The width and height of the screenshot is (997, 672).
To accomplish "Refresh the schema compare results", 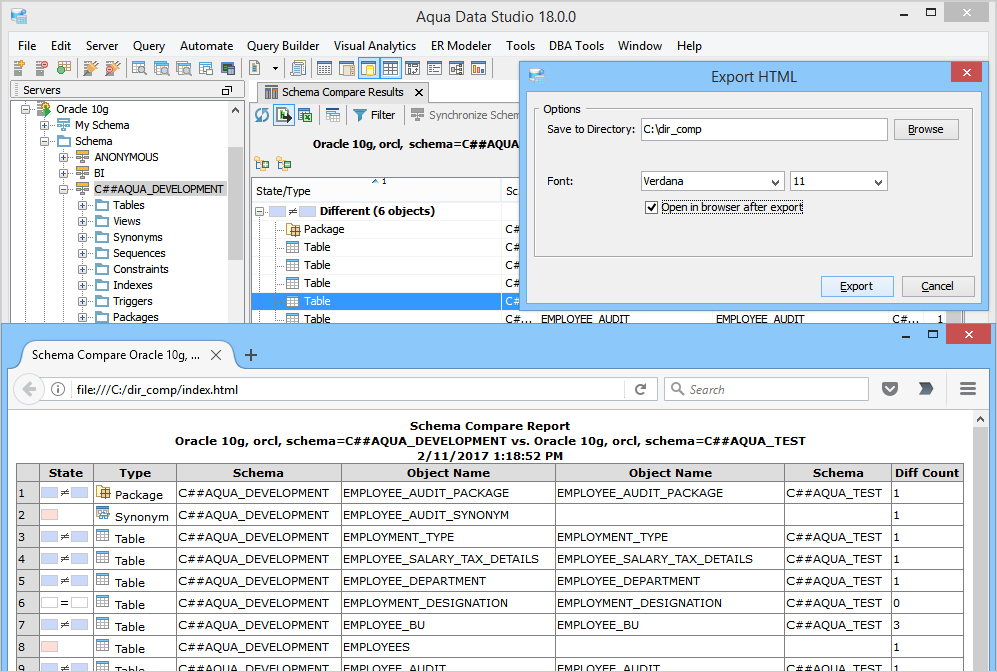I will coord(262,115).
